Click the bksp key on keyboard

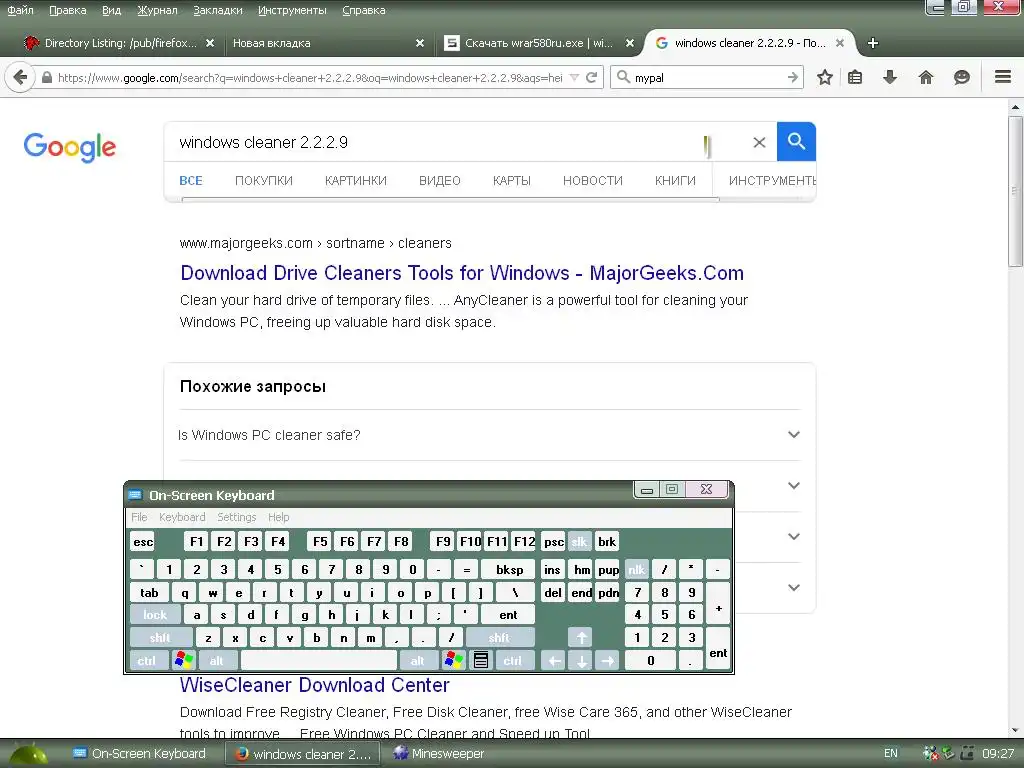(509, 569)
